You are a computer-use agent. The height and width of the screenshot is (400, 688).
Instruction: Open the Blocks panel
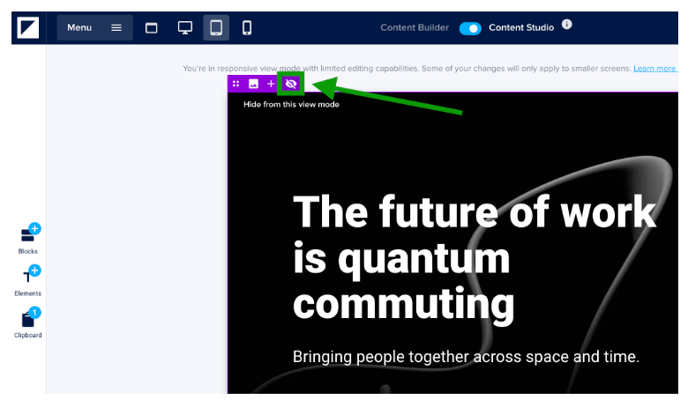[28, 238]
